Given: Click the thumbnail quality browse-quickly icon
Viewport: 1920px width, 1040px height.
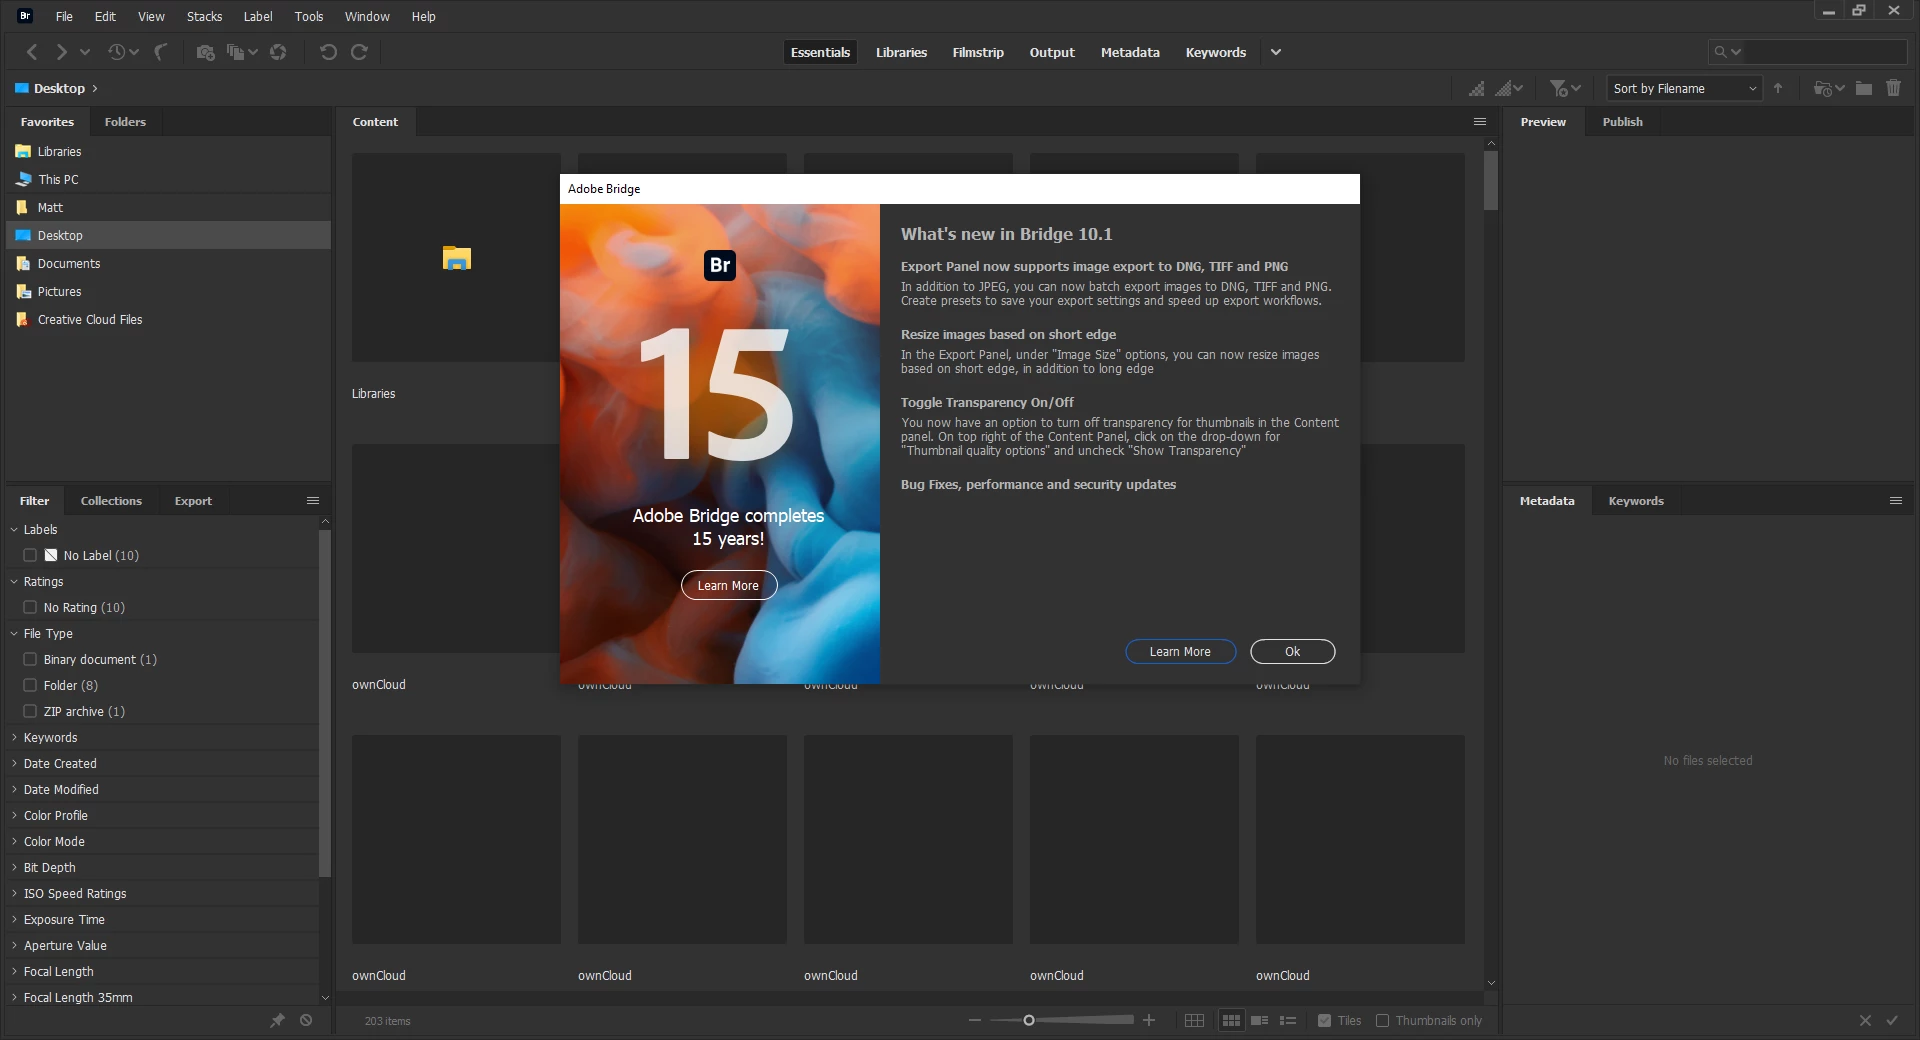Looking at the screenshot, I should tap(1477, 88).
